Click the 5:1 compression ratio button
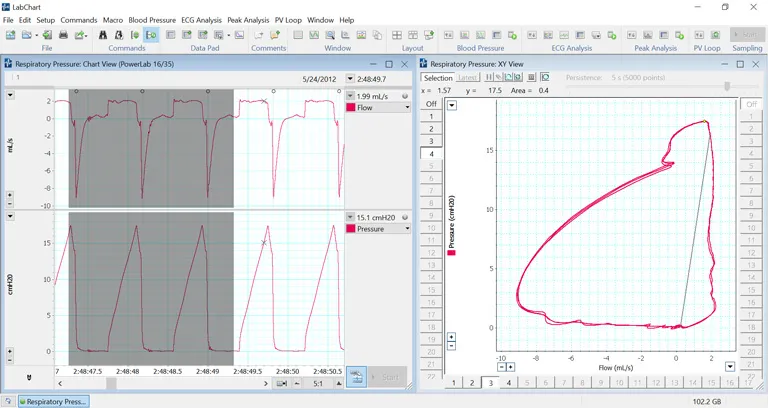This screenshot has width=768, height=408. tap(318, 384)
